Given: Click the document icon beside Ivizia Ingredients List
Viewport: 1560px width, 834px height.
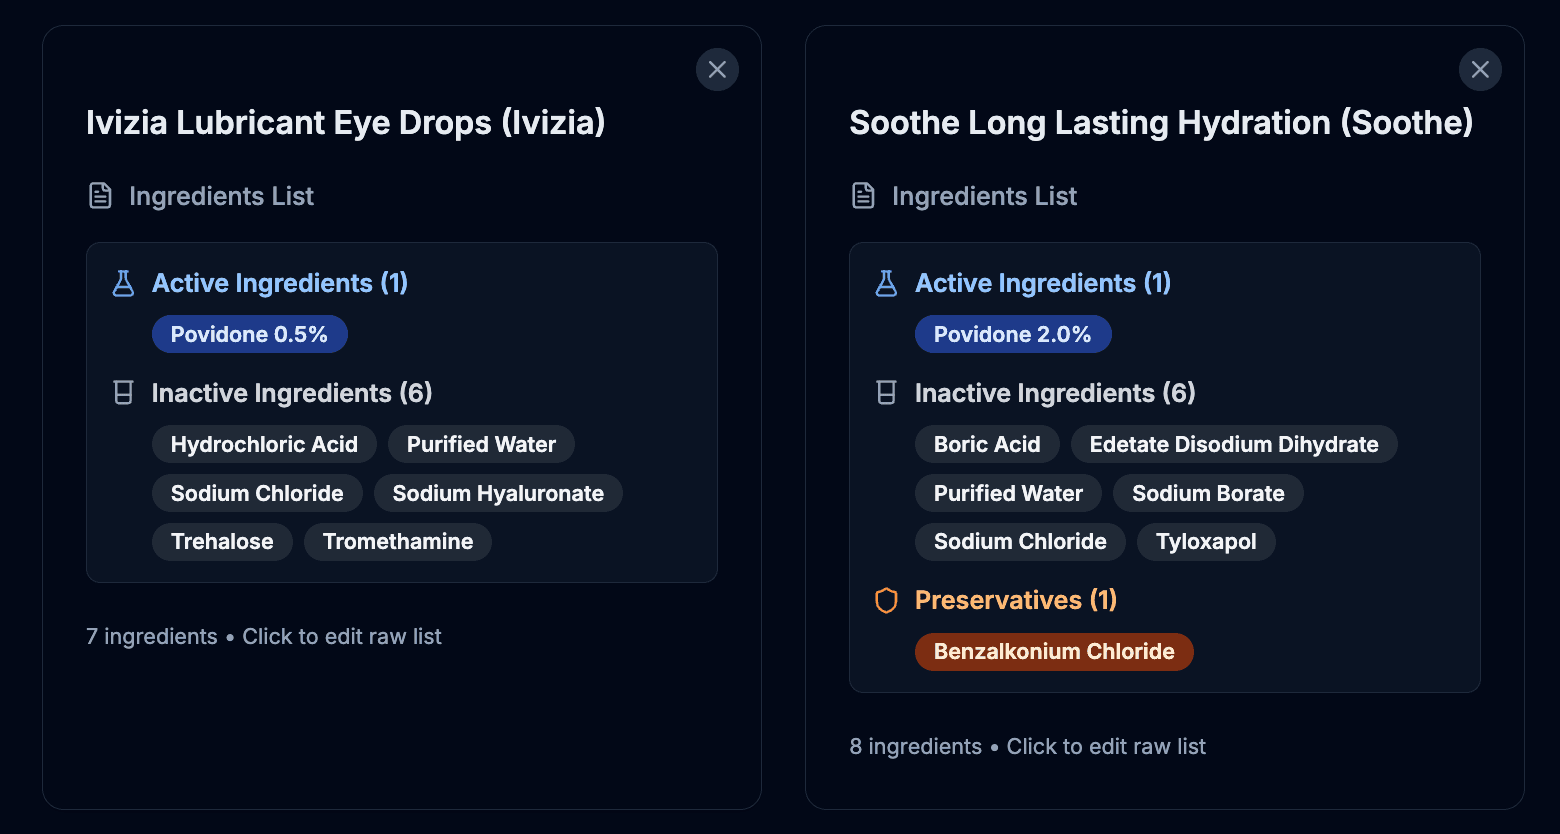Looking at the screenshot, I should coord(100,196).
